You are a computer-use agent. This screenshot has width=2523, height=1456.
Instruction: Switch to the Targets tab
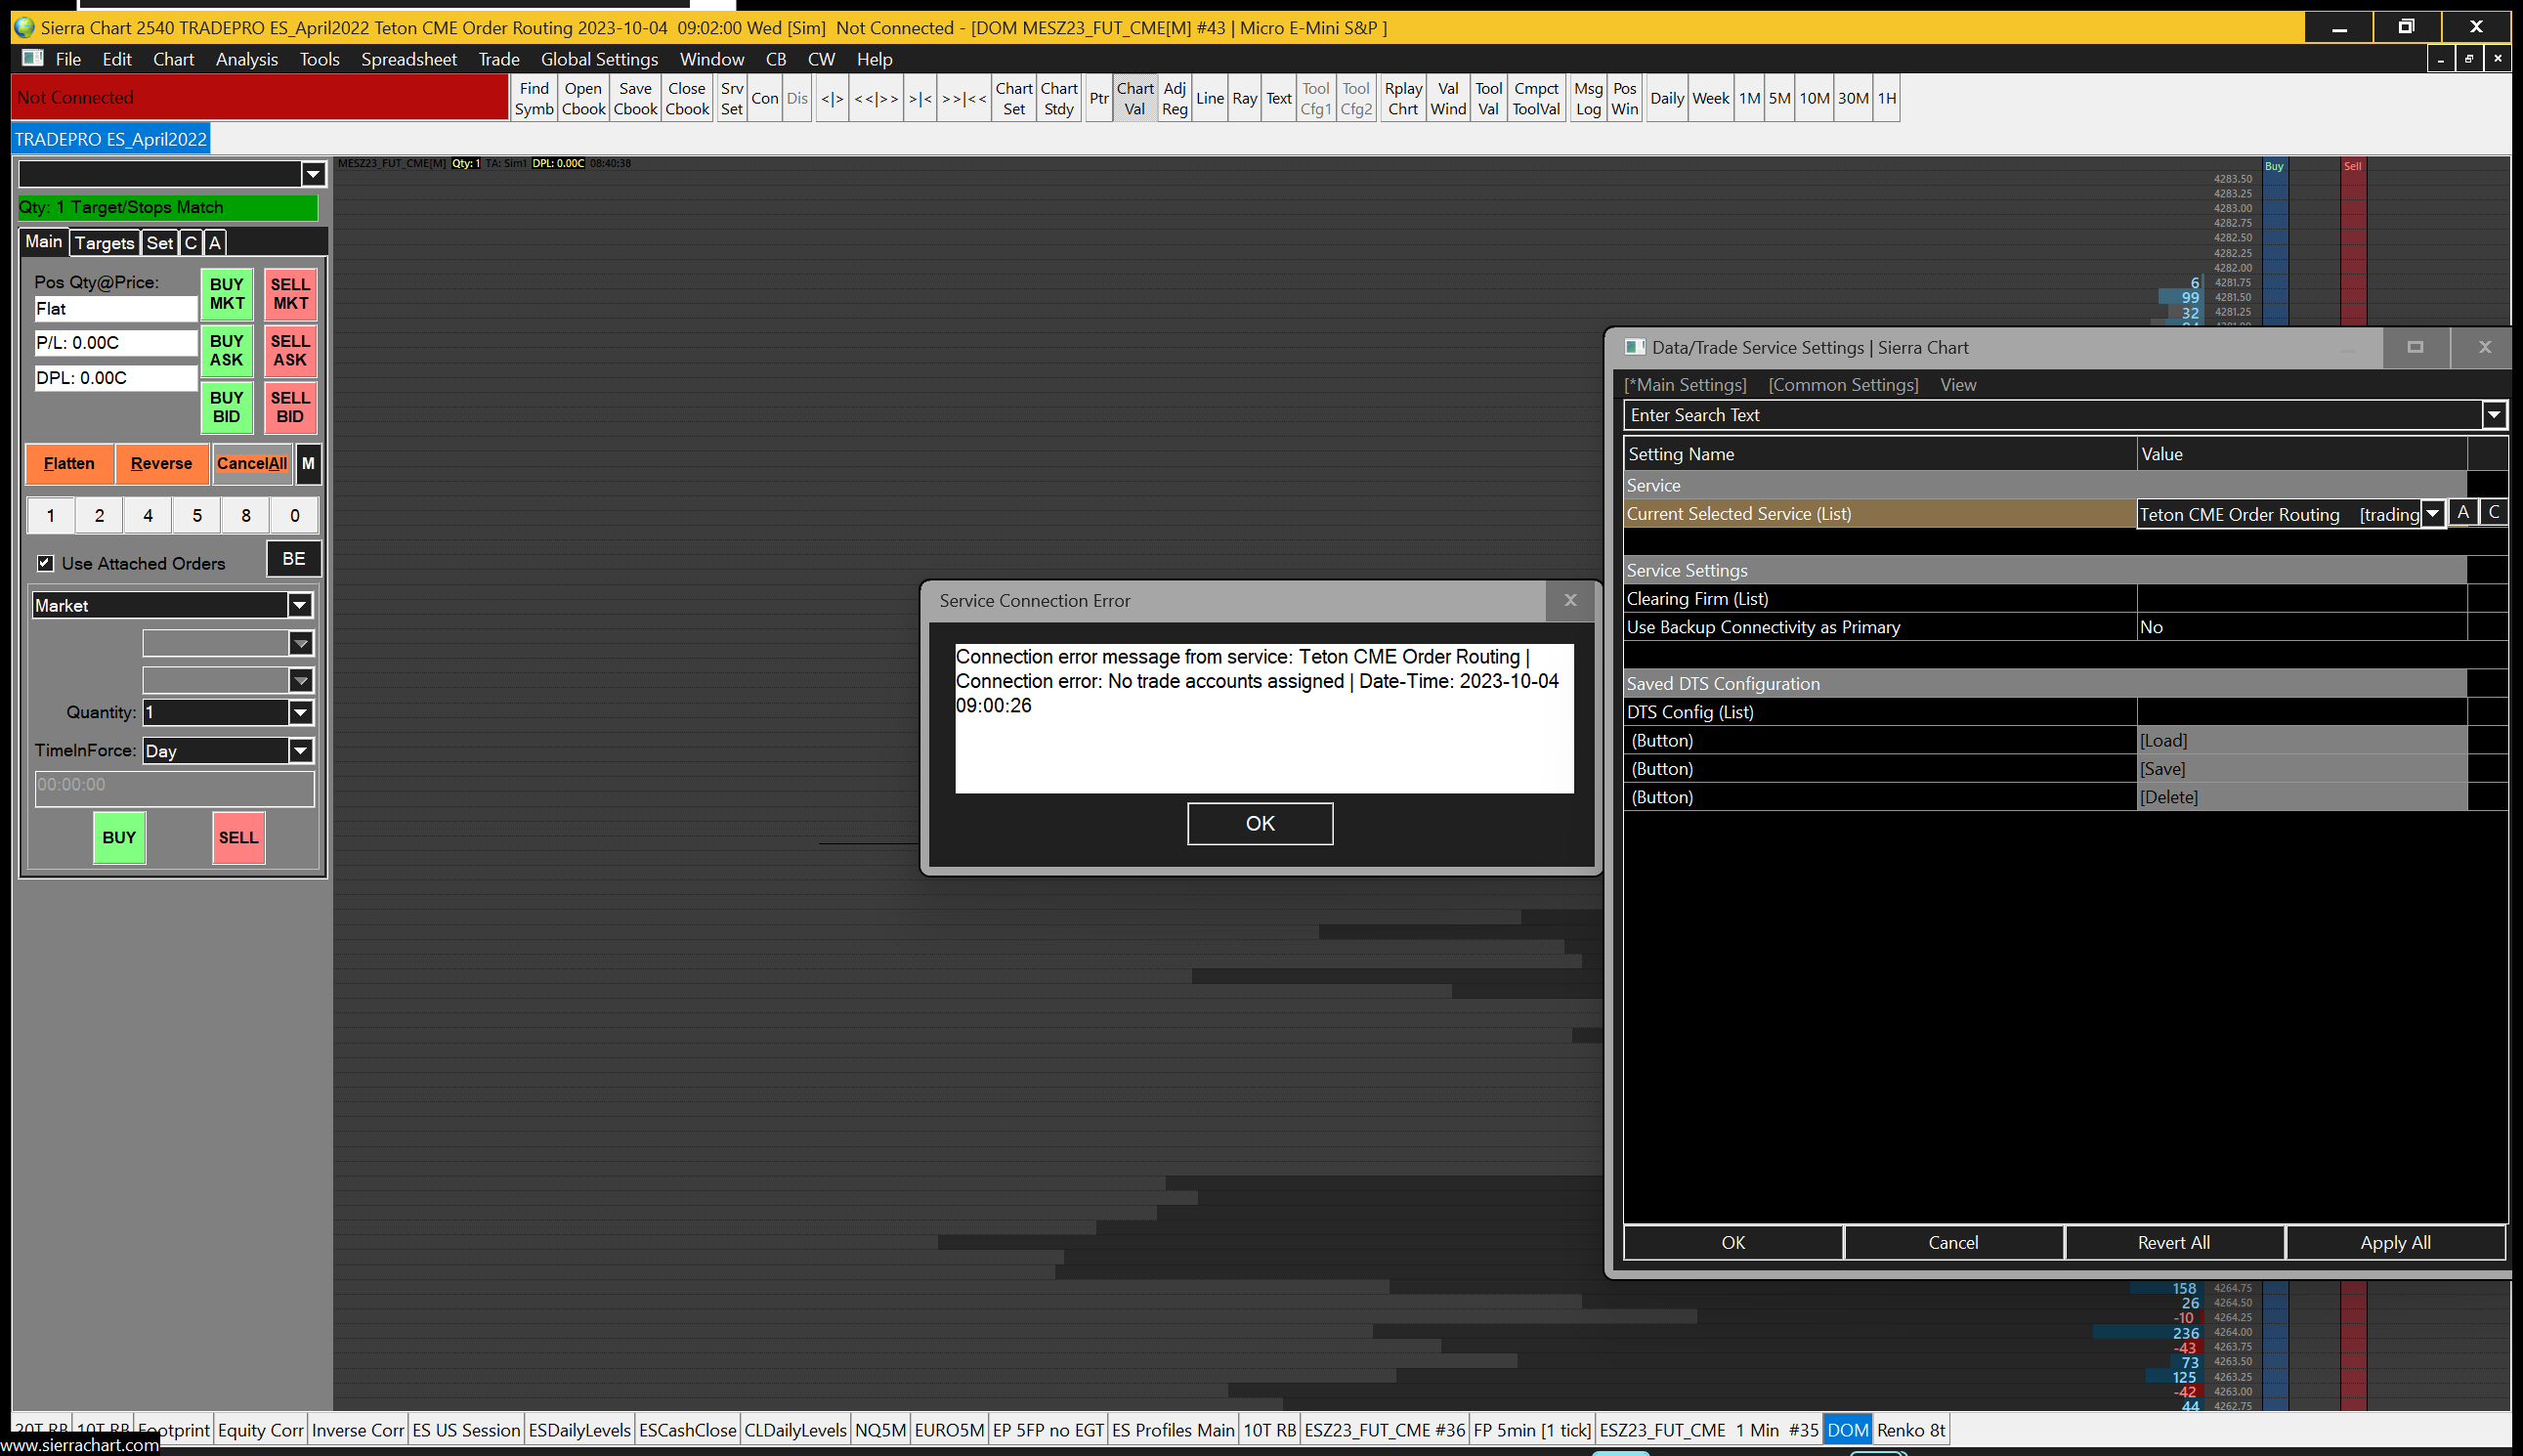[104, 243]
